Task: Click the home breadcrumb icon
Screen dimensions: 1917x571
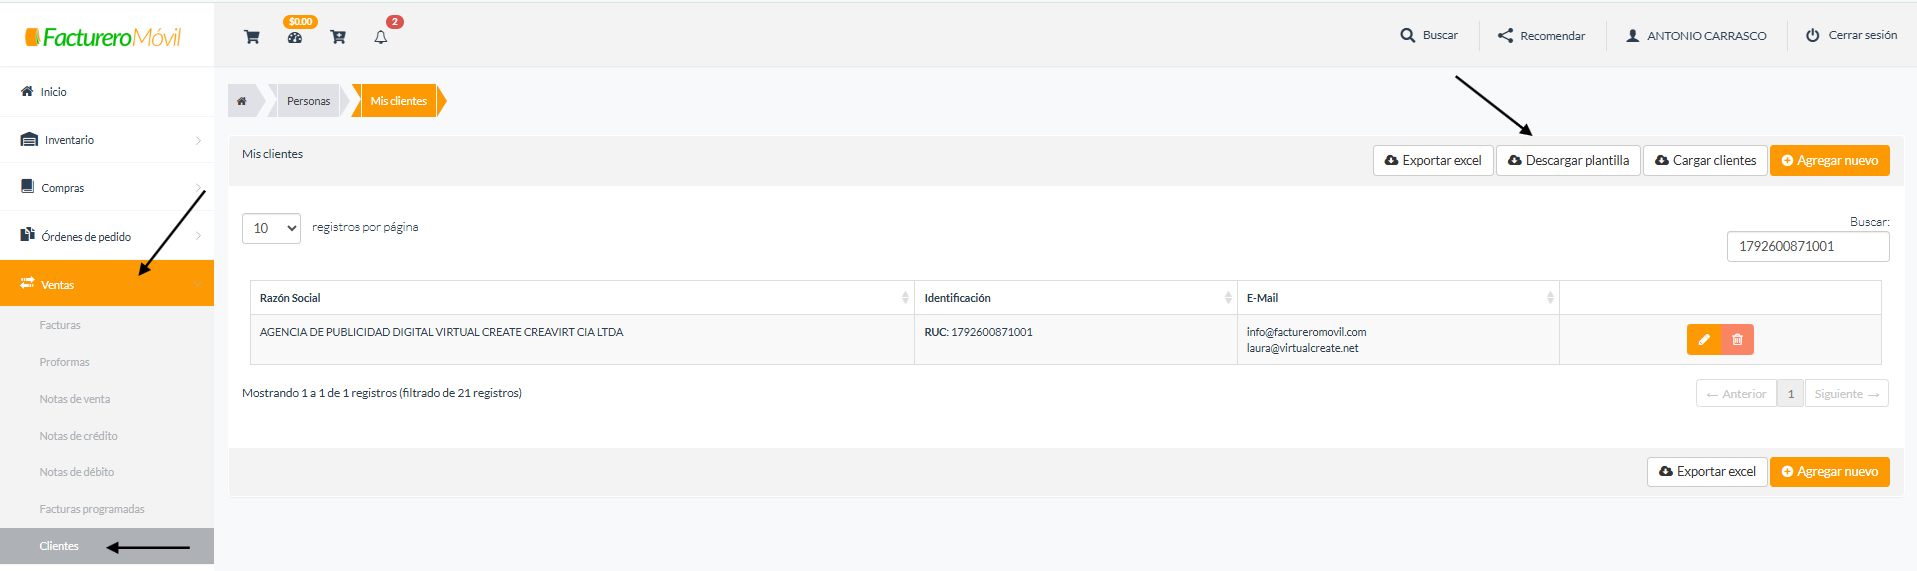Action: 242,101
